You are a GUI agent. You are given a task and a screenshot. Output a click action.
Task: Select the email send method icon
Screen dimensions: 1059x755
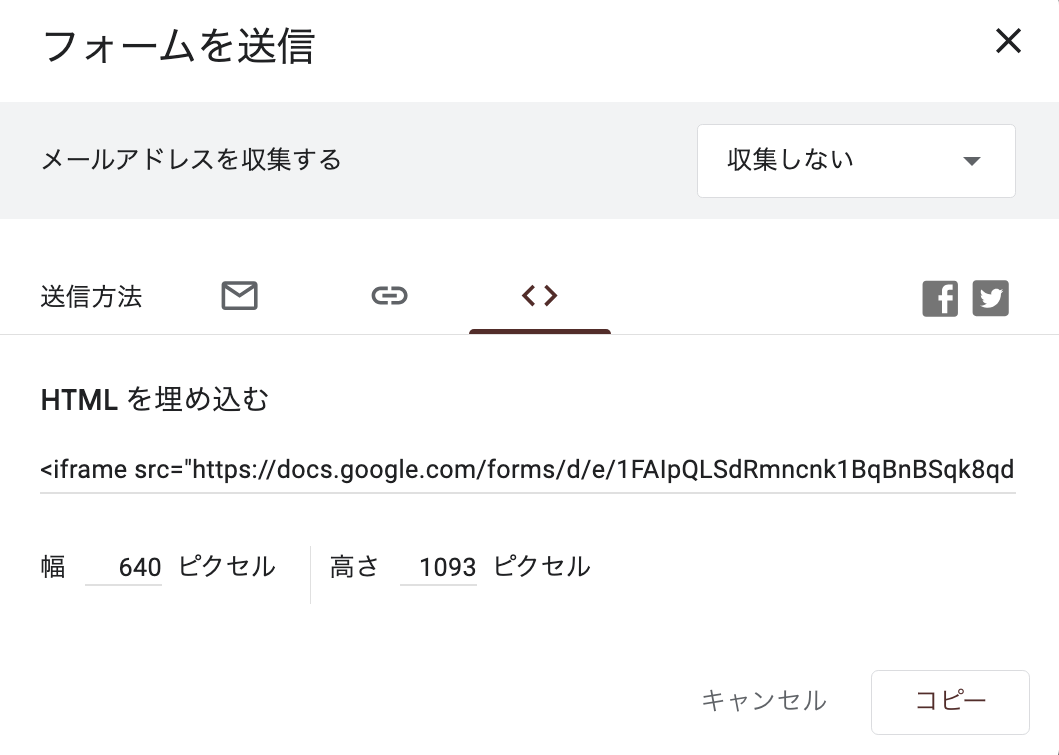(239, 296)
